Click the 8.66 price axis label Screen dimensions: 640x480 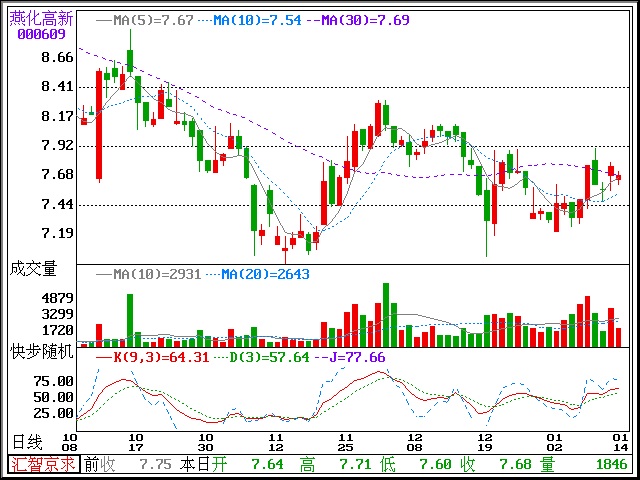point(57,57)
